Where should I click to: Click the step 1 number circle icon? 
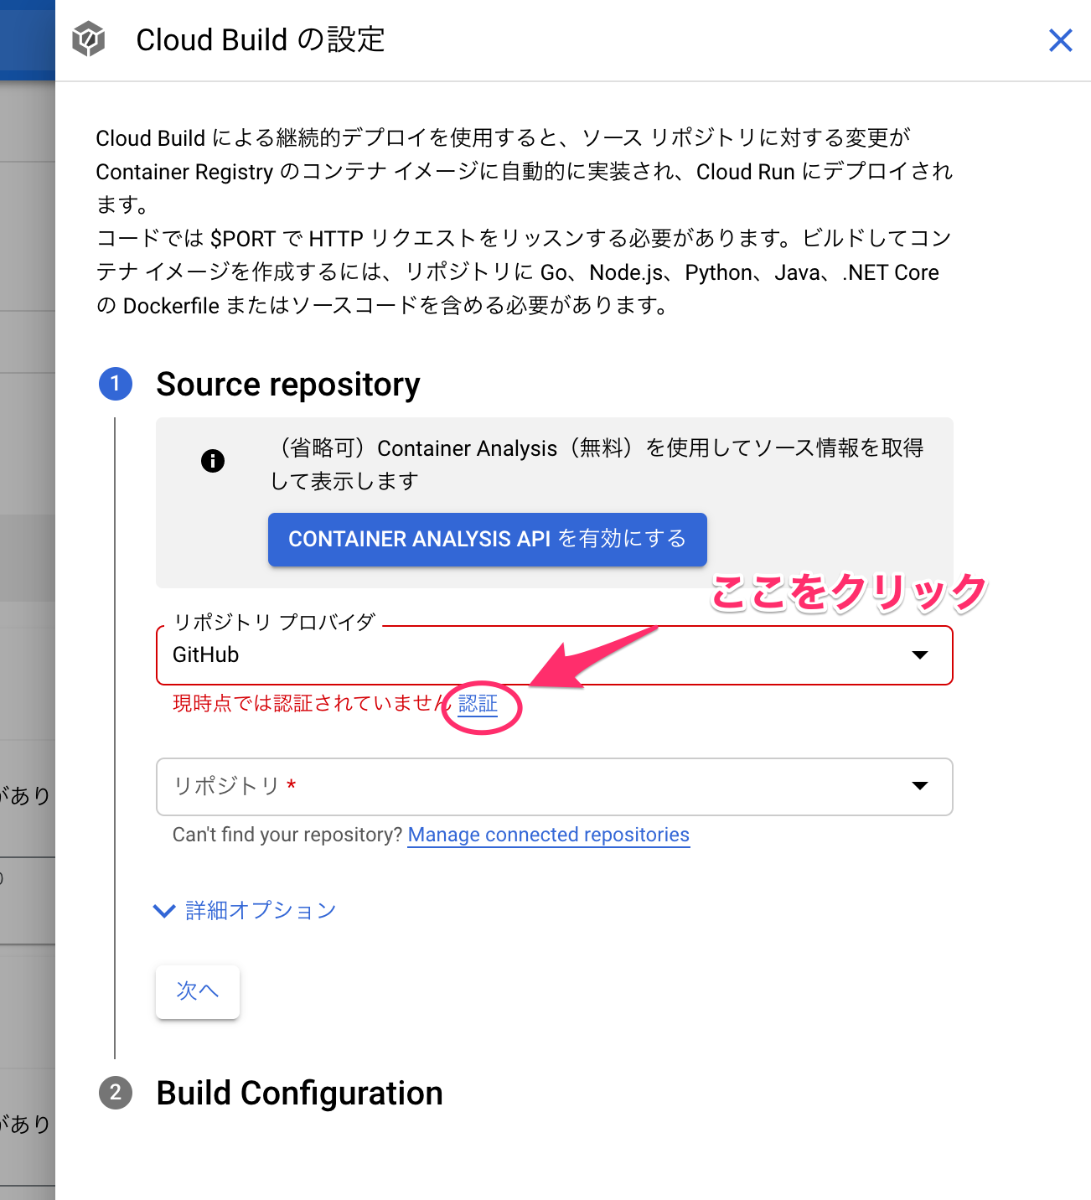(115, 384)
